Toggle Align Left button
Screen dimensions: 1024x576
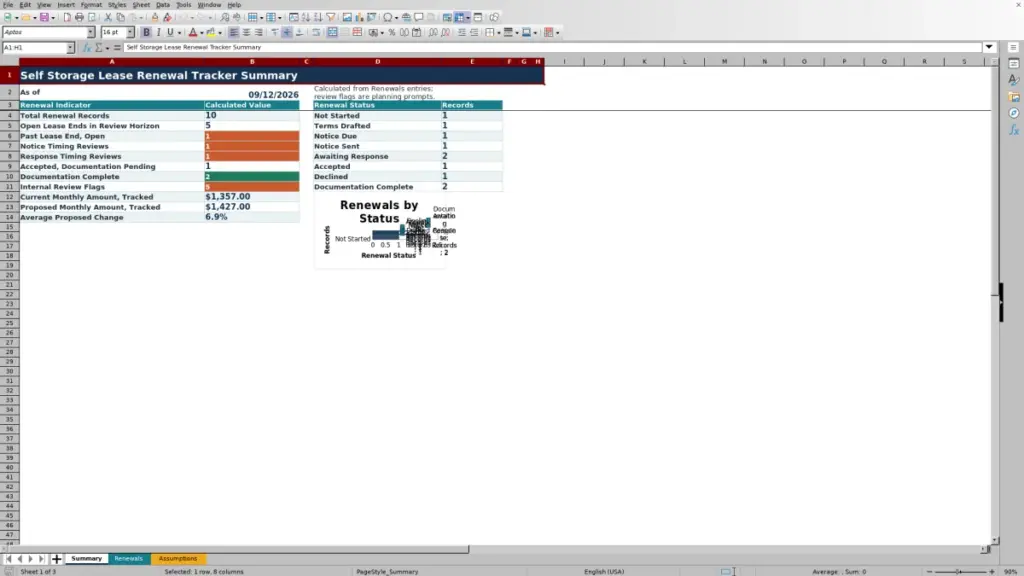233,33
